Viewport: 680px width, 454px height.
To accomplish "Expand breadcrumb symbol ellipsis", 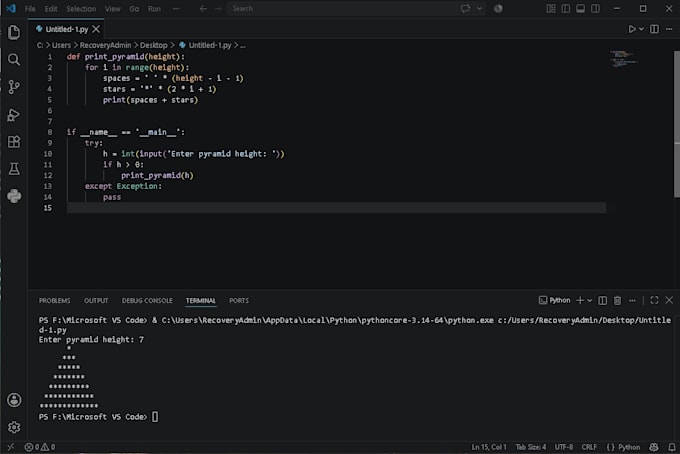I will coord(242,45).
